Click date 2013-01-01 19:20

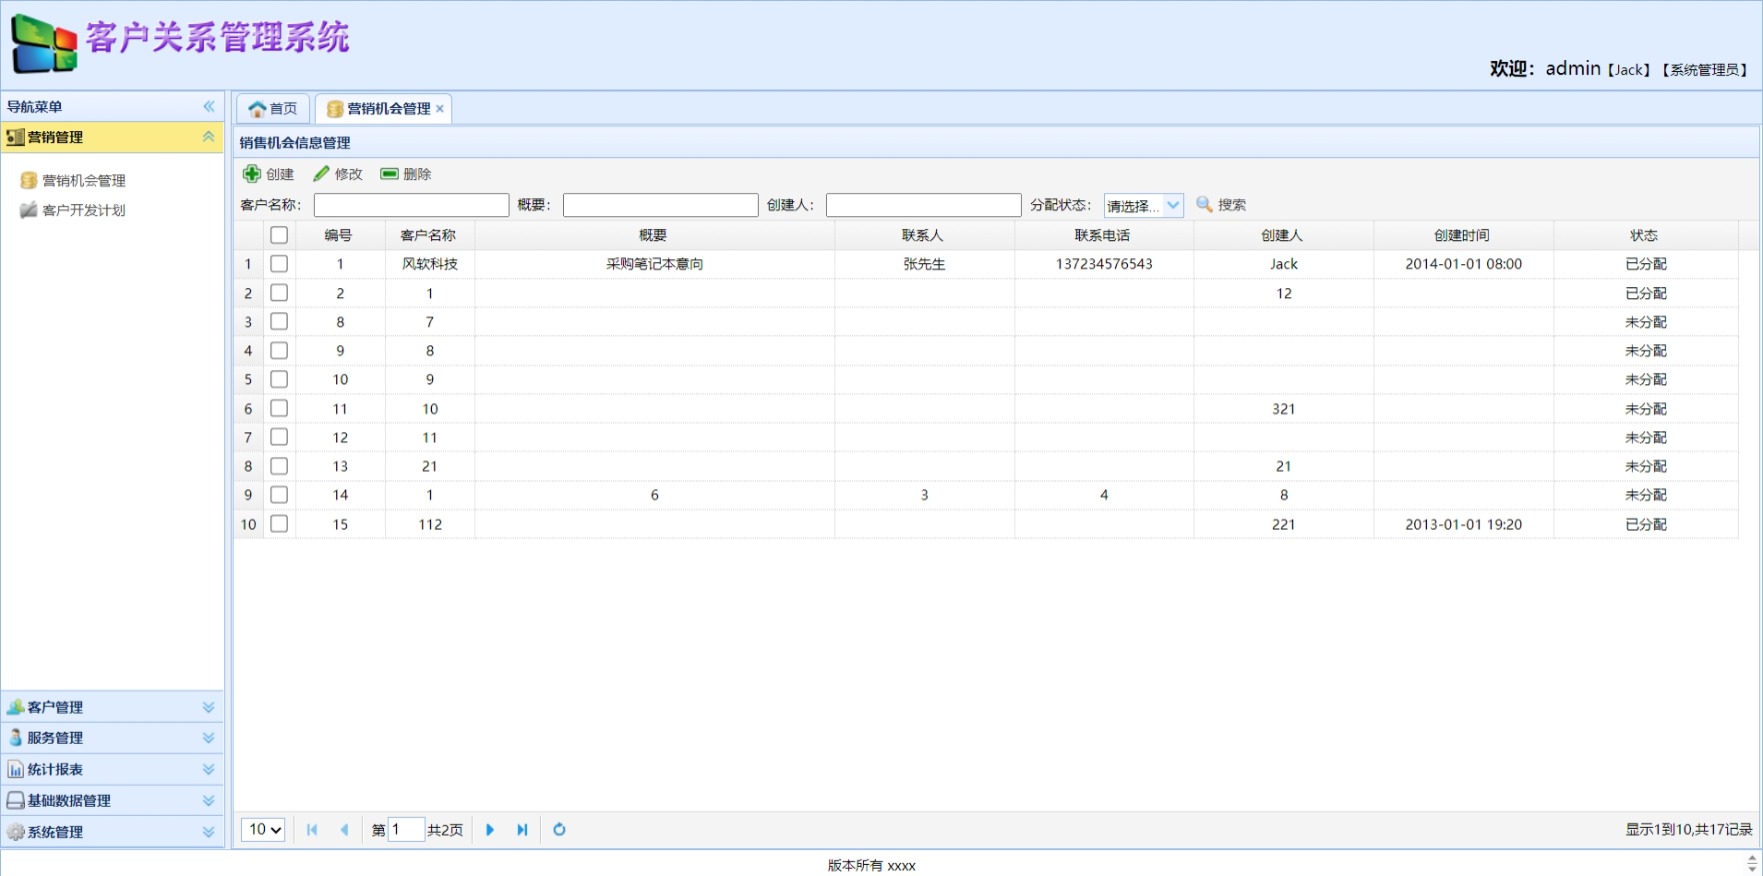[x=1463, y=524]
